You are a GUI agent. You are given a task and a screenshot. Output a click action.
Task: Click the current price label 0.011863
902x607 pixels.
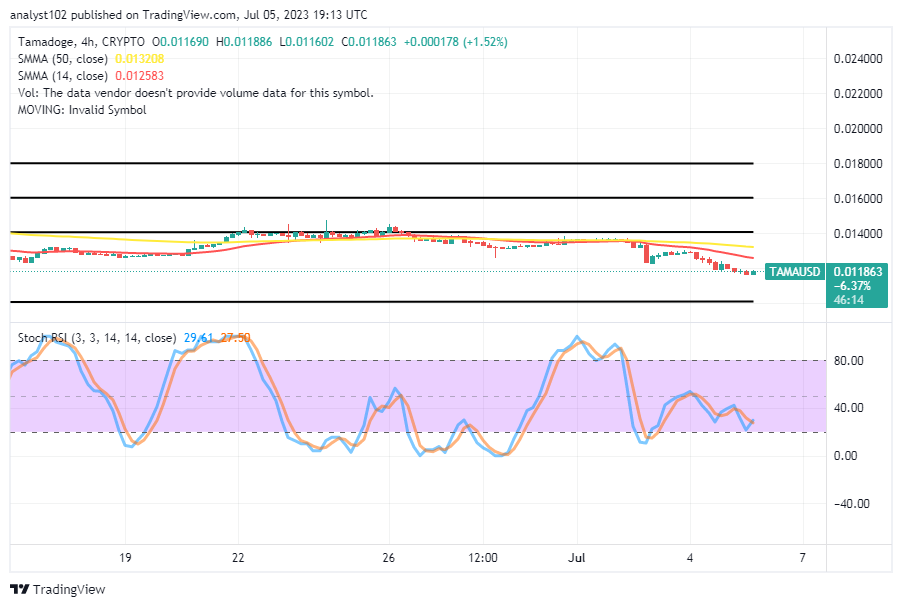point(858,272)
